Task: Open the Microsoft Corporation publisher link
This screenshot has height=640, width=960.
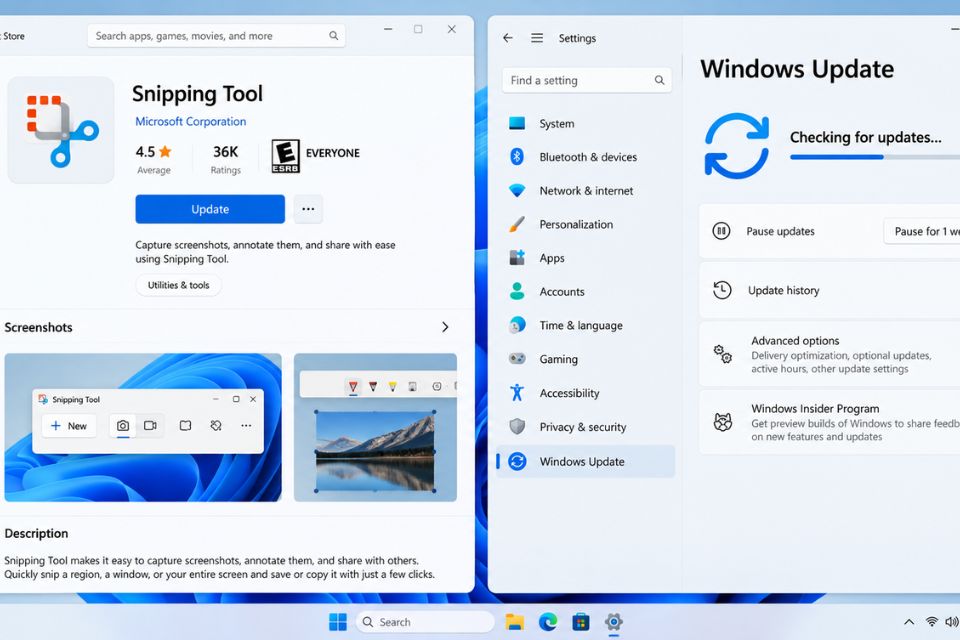Action: click(x=190, y=121)
